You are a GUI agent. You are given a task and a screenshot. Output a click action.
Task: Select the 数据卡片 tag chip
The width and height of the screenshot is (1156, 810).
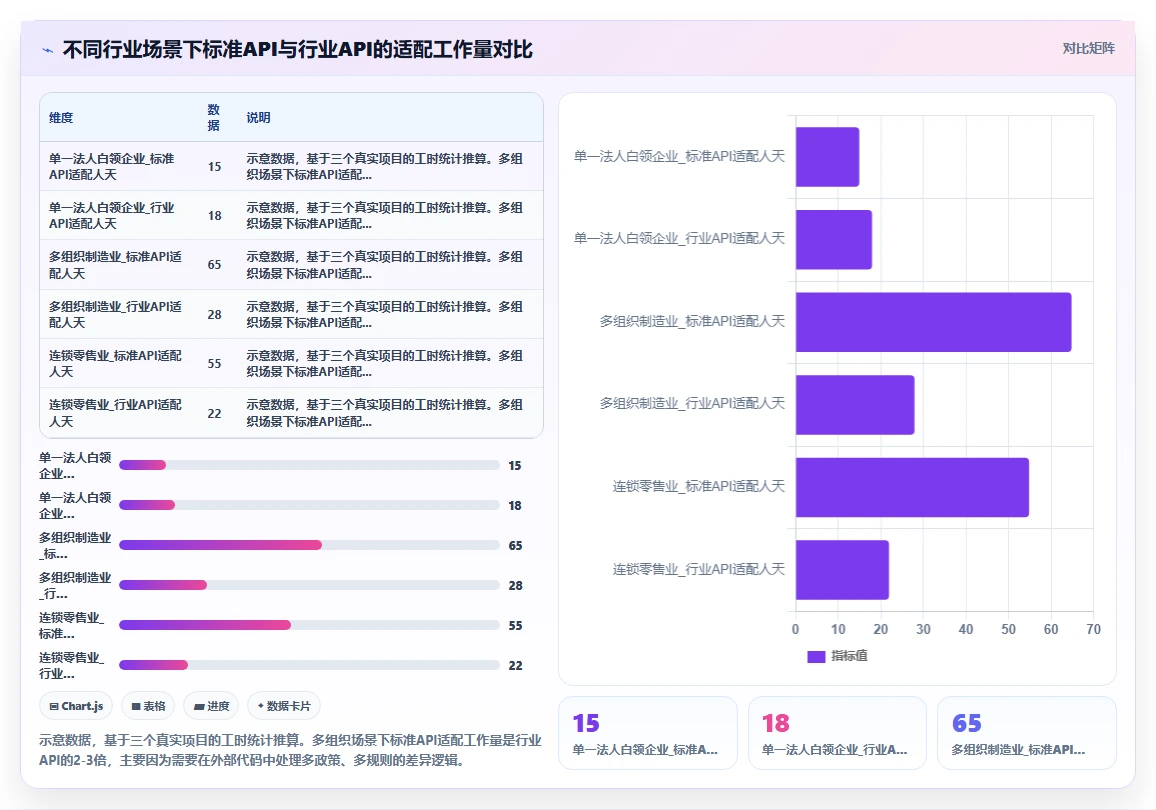(x=284, y=706)
